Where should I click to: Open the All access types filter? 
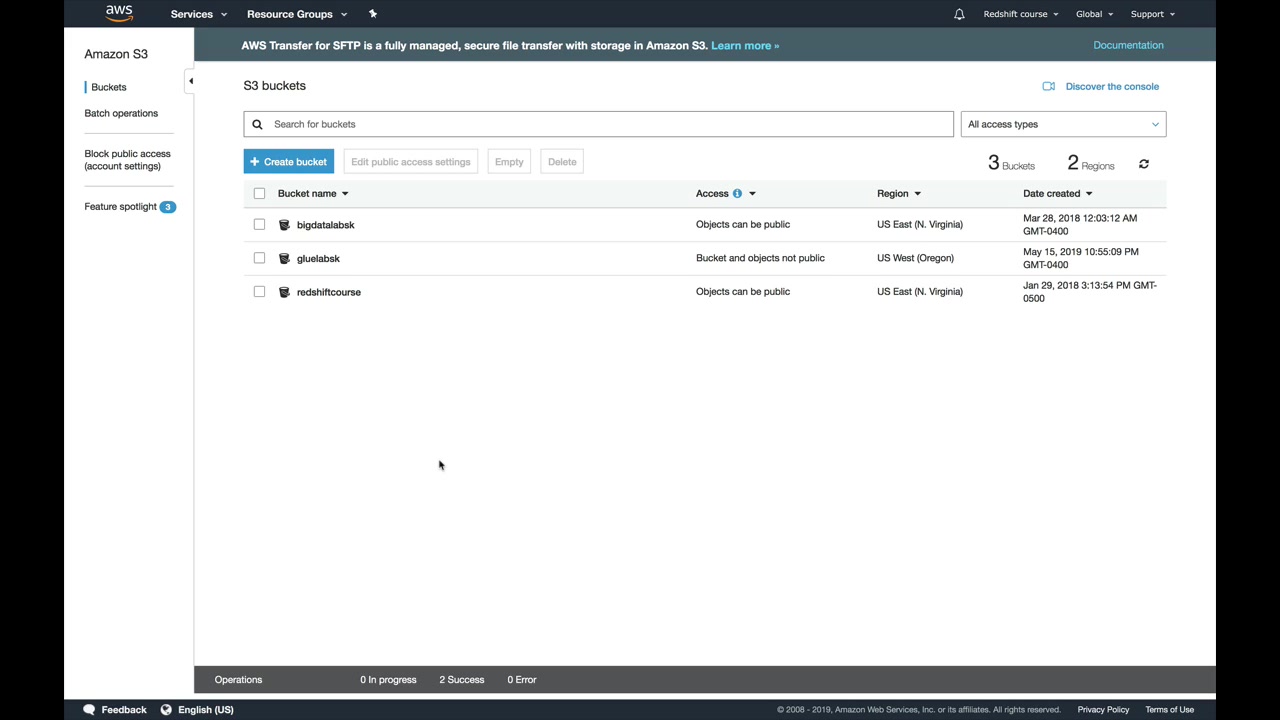[x=1063, y=124]
